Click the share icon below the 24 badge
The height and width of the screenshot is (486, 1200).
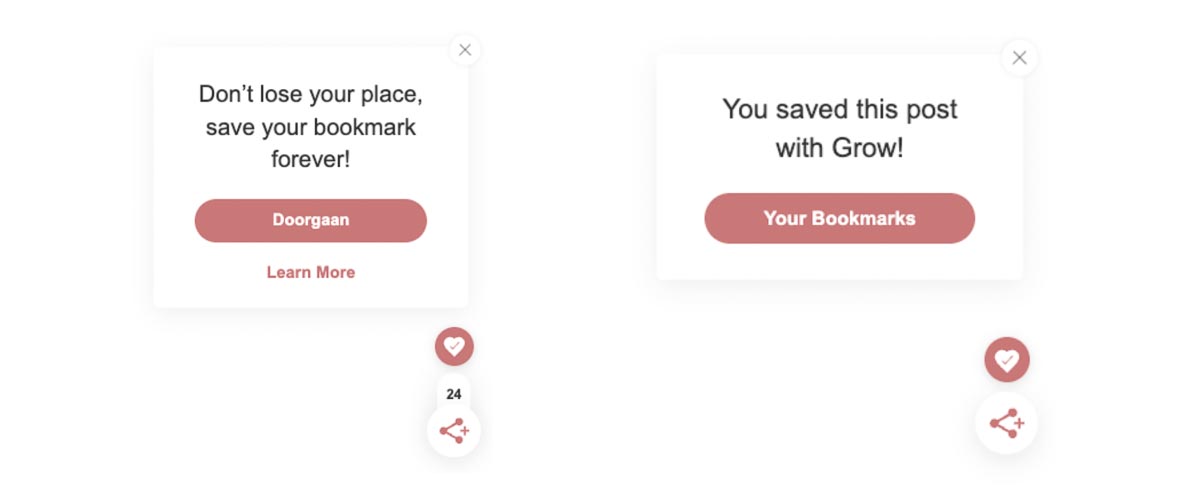453,431
